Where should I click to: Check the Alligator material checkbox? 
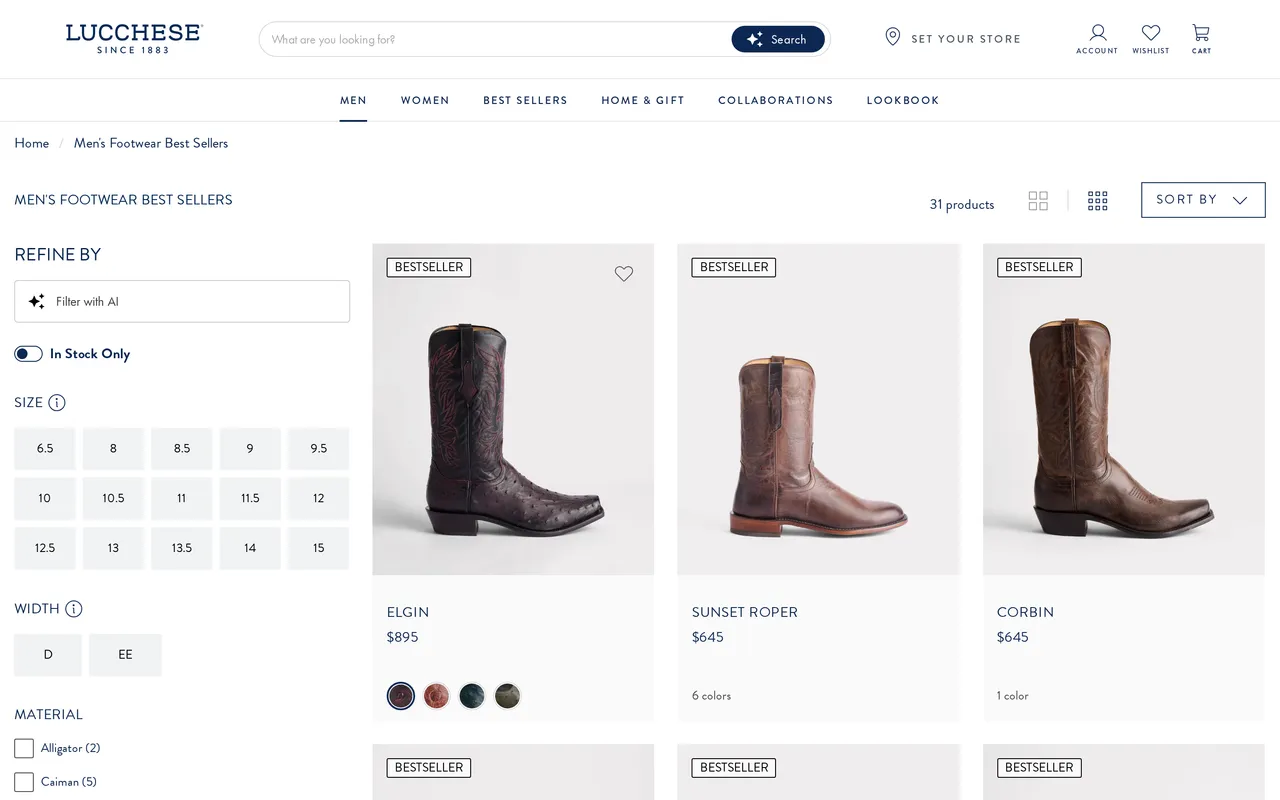(x=24, y=748)
